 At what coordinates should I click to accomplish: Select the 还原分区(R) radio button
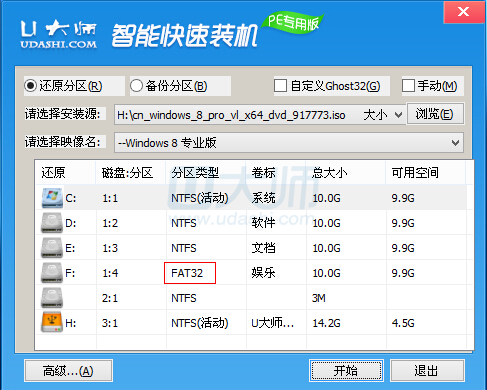coord(30,86)
